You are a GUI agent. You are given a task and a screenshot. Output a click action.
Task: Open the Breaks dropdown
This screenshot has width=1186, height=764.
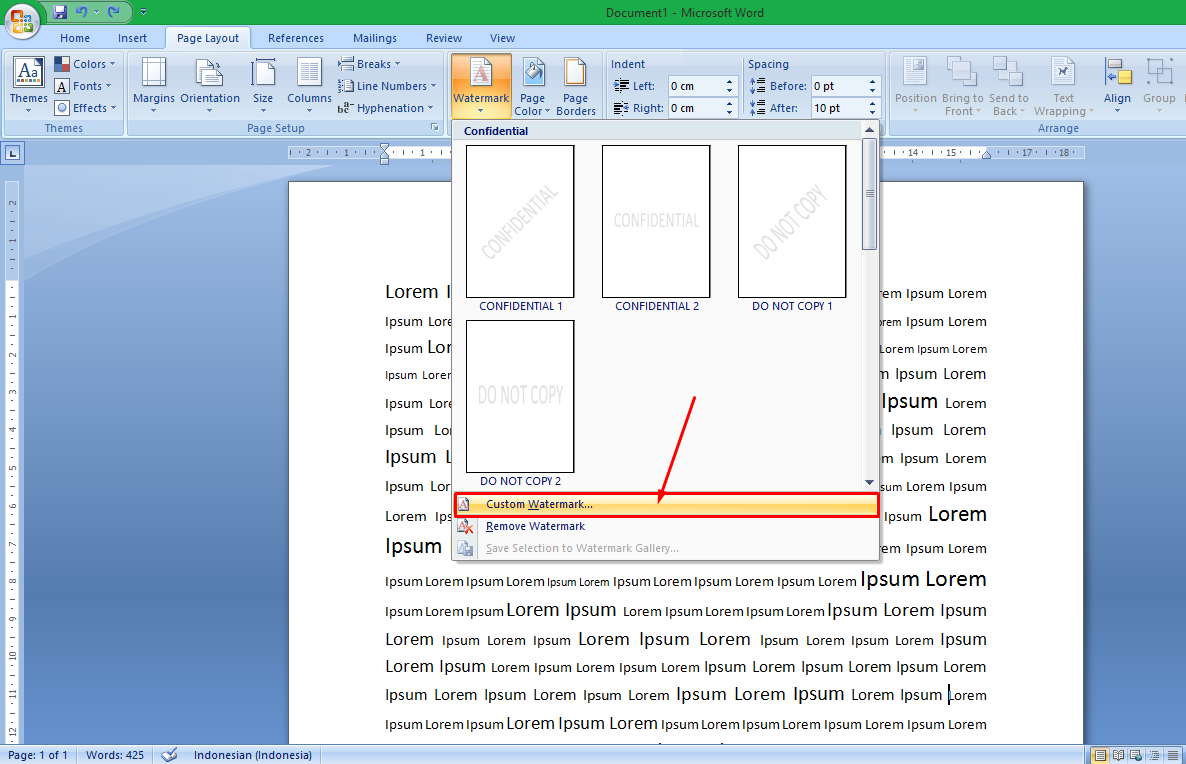369,64
